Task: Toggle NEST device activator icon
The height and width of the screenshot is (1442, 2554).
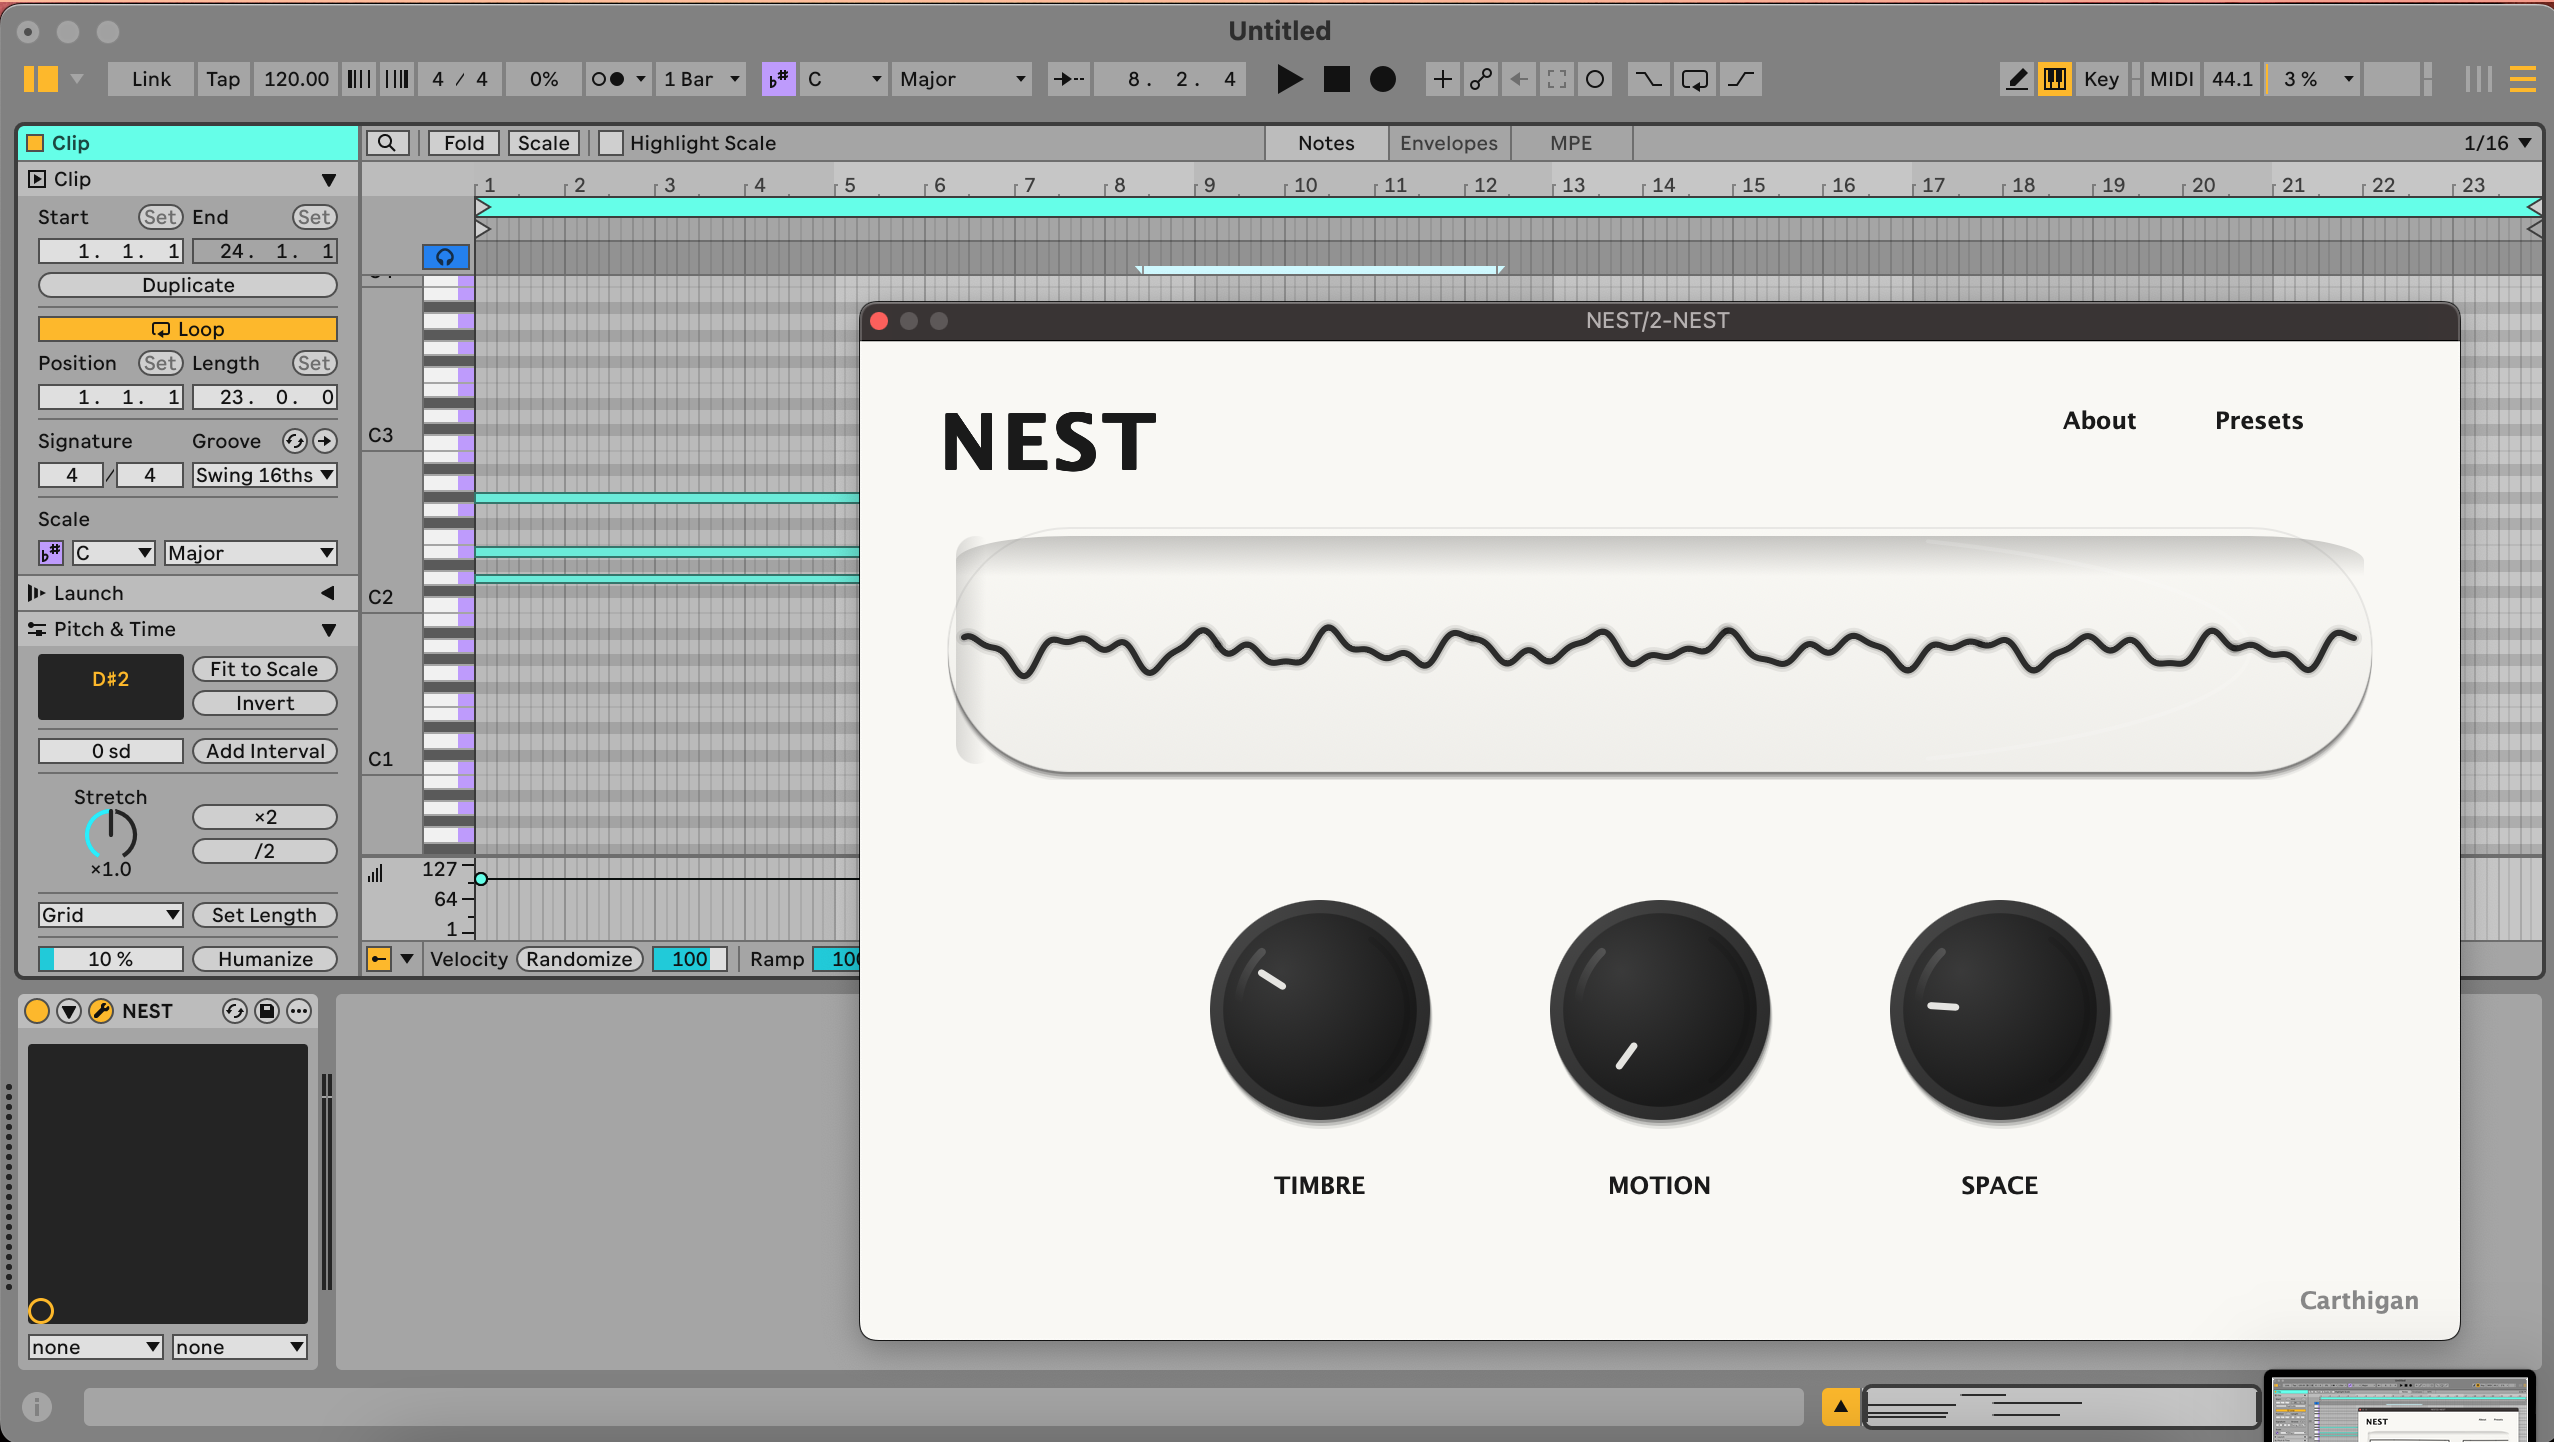Action: 37,1011
